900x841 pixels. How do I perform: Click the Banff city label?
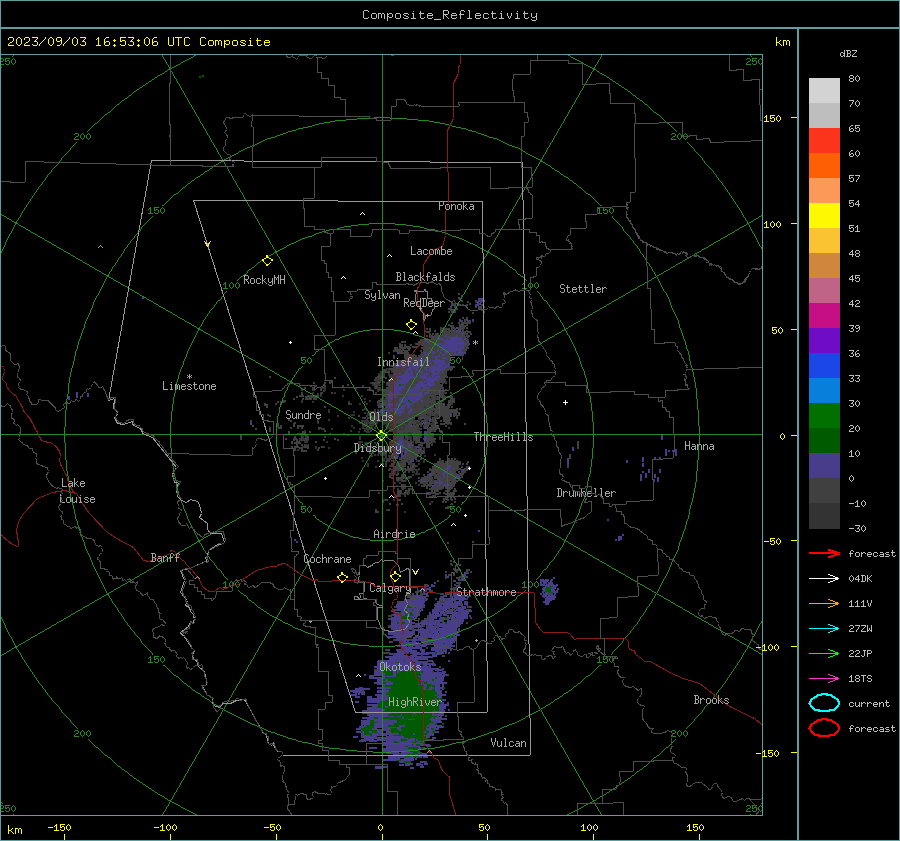(x=165, y=557)
